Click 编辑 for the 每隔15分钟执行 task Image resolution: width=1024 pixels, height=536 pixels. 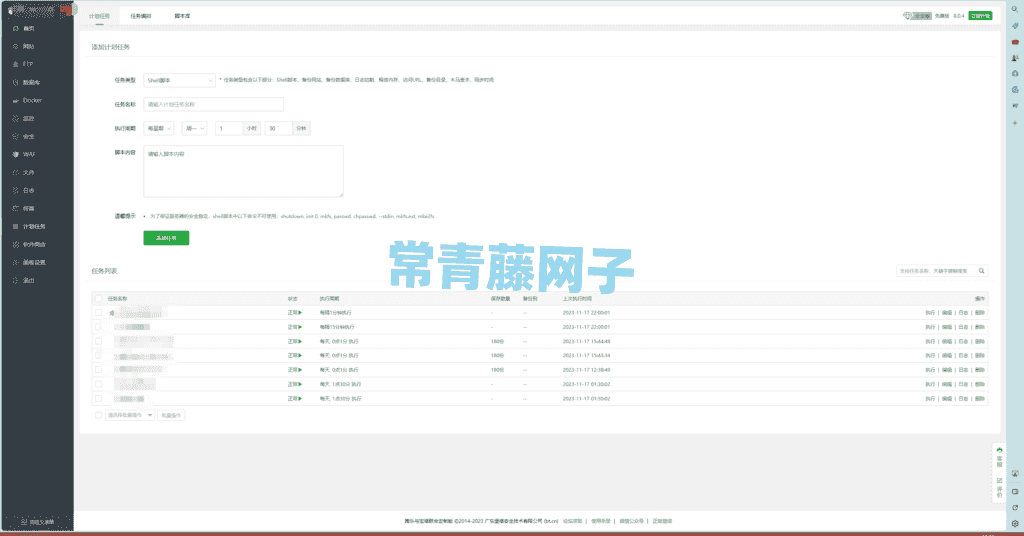click(947, 327)
